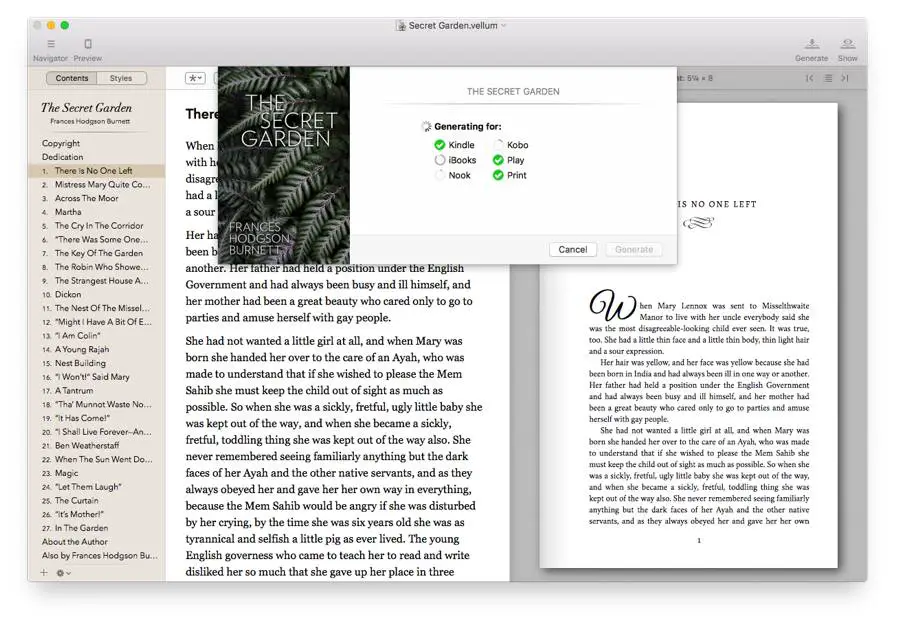
Task: Cancel the book generation
Action: [573, 250]
